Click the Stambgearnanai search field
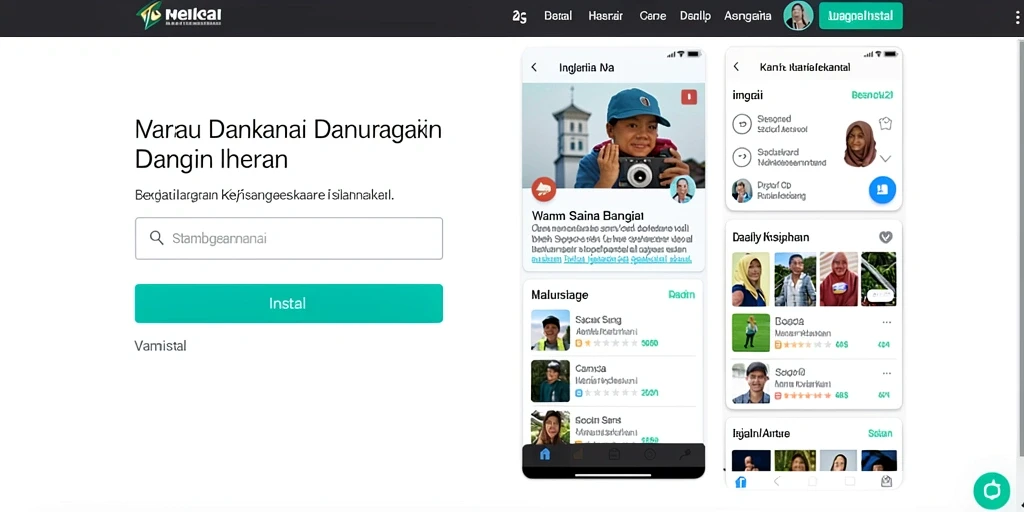The height and width of the screenshot is (512, 1024). (289, 238)
